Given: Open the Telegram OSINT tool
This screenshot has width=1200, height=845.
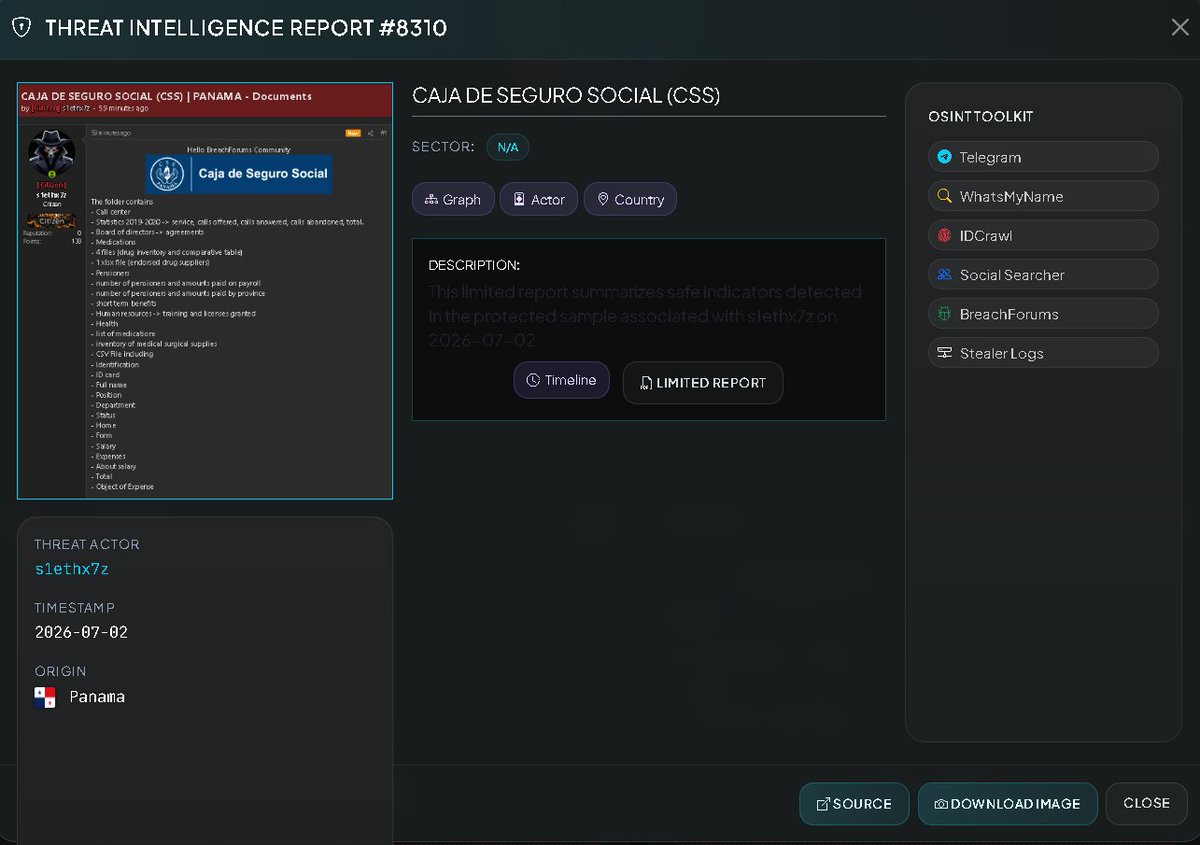Looking at the screenshot, I should click(x=1043, y=157).
